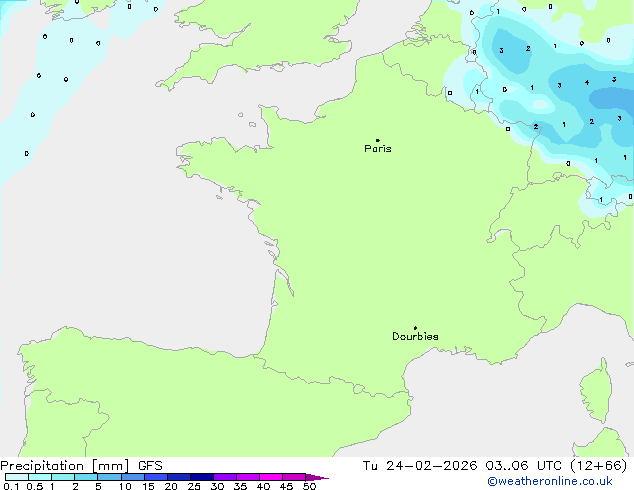
Task: Click the legend value 25
Action: click(194, 486)
